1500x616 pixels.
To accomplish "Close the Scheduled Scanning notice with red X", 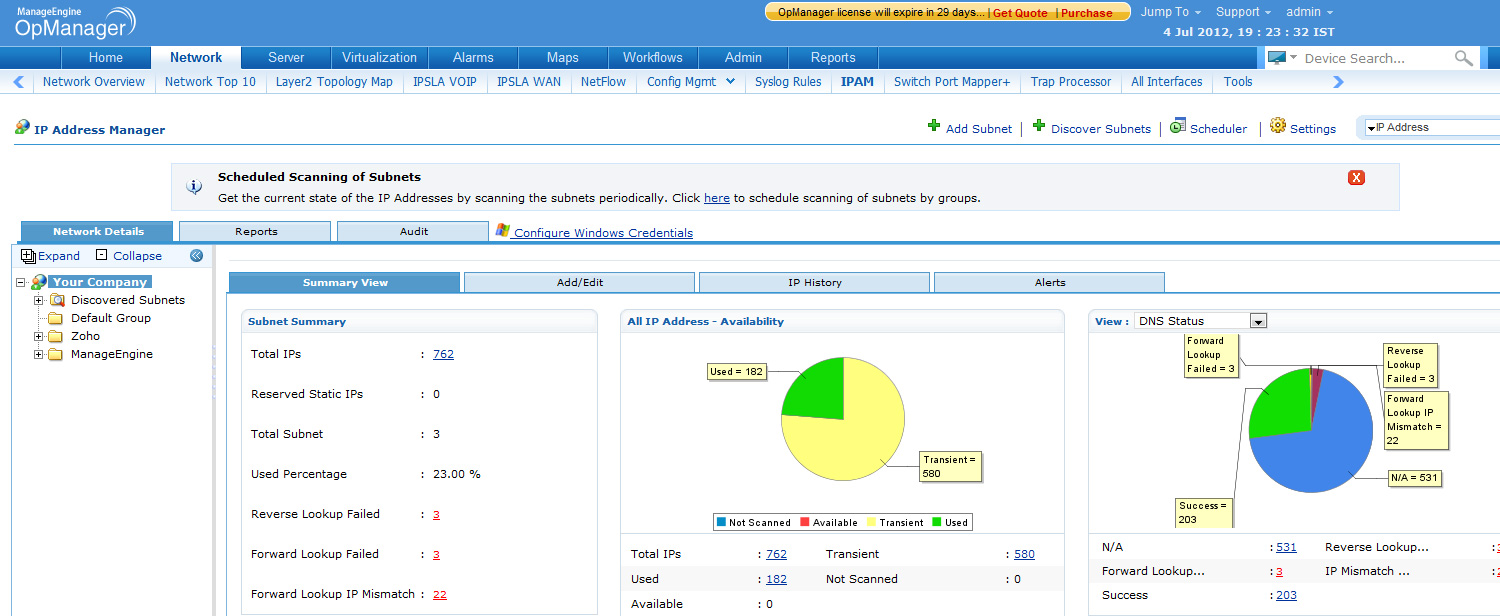I will (1356, 178).
